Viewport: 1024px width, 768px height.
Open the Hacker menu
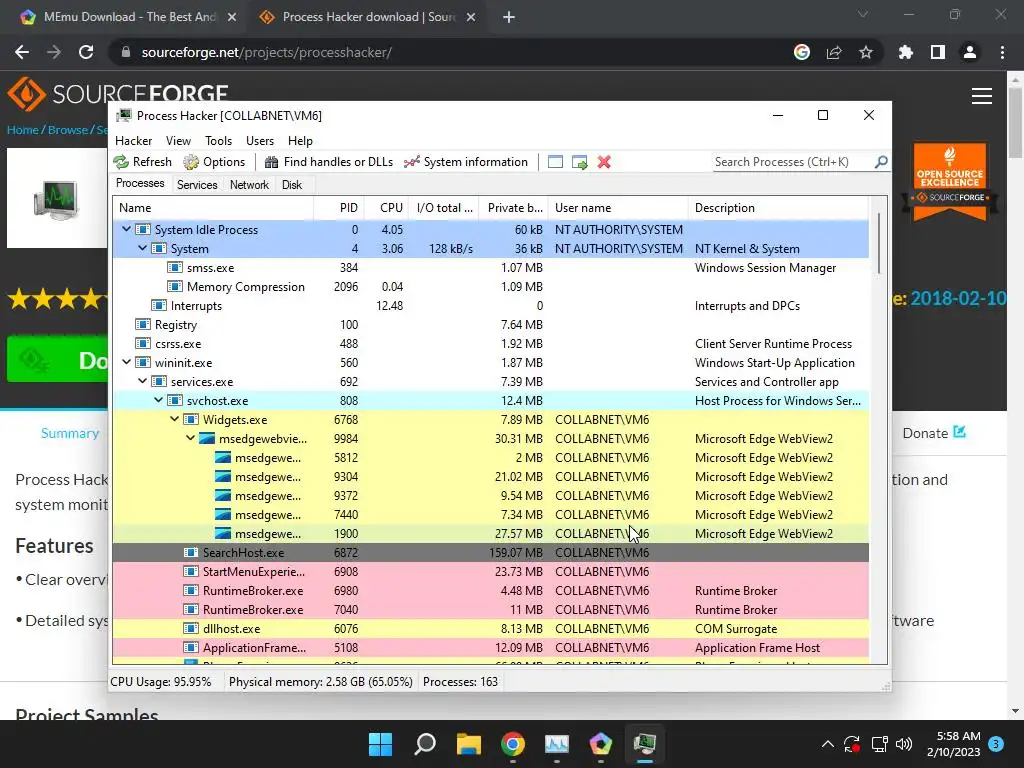coord(133,141)
